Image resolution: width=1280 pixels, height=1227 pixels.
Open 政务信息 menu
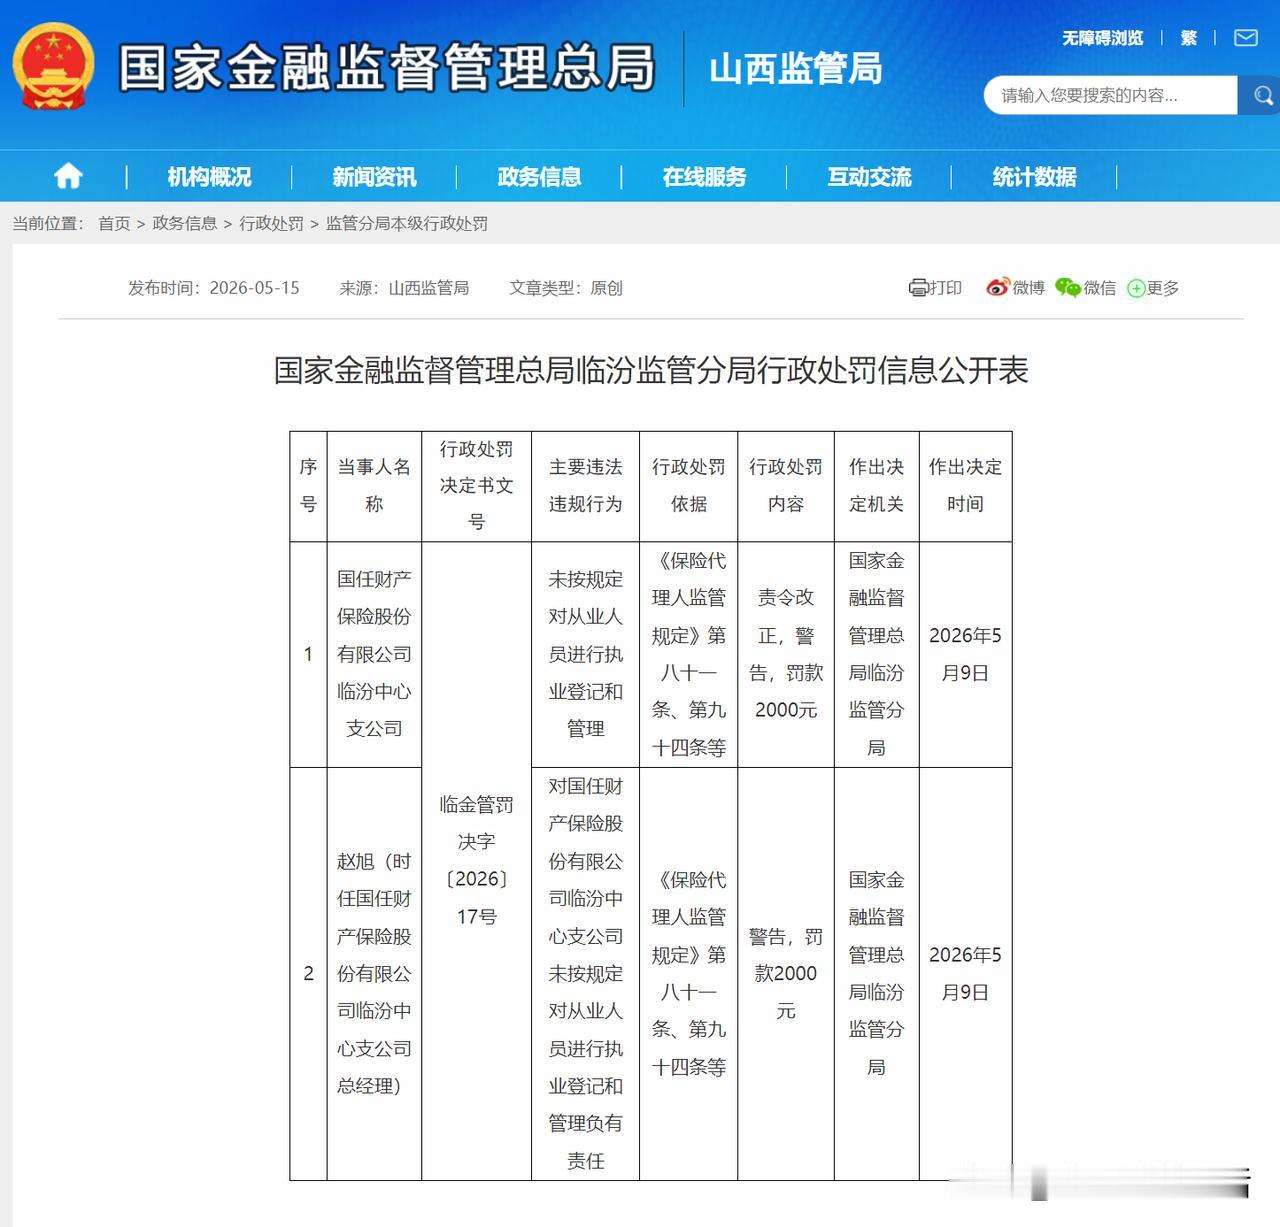pyautogui.click(x=539, y=177)
